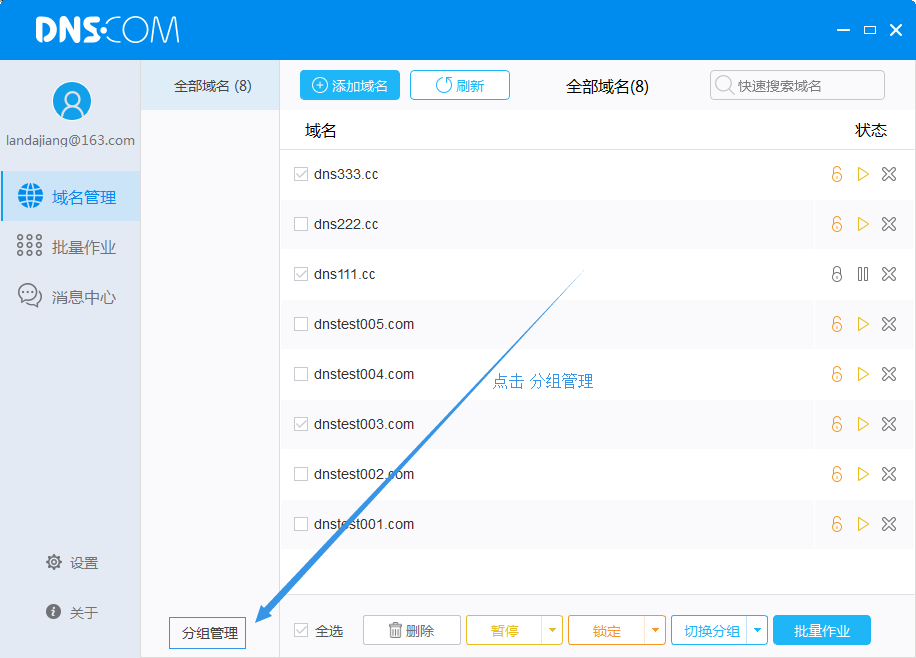The image size is (916, 658).
Task: Open the Switch Group (切换分组) dropdown arrow
Action: point(758,630)
